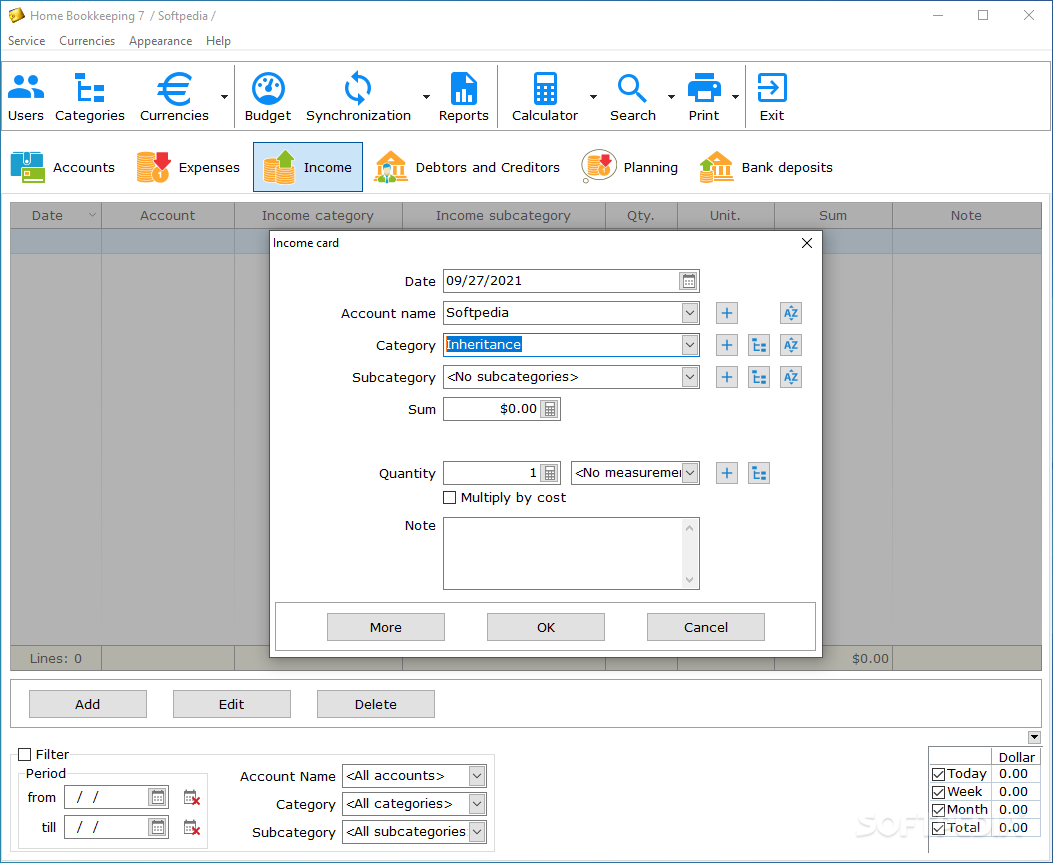Click the Add button
Screen dimensions: 1053x863
tap(88, 704)
